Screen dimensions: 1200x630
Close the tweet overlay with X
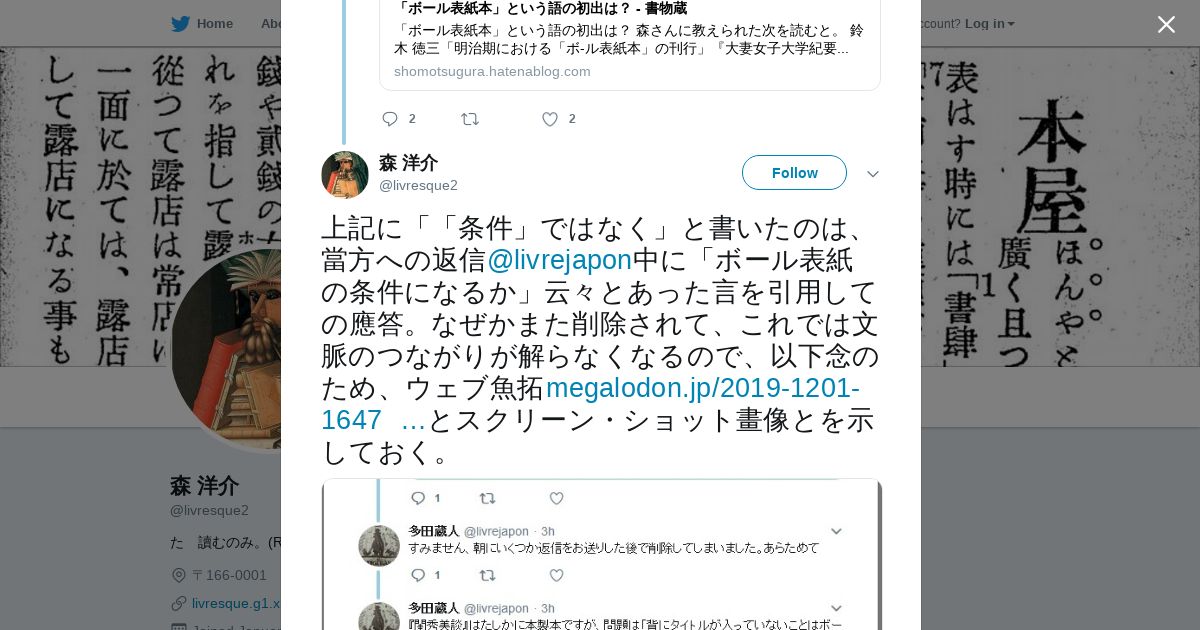[1166, 24]
